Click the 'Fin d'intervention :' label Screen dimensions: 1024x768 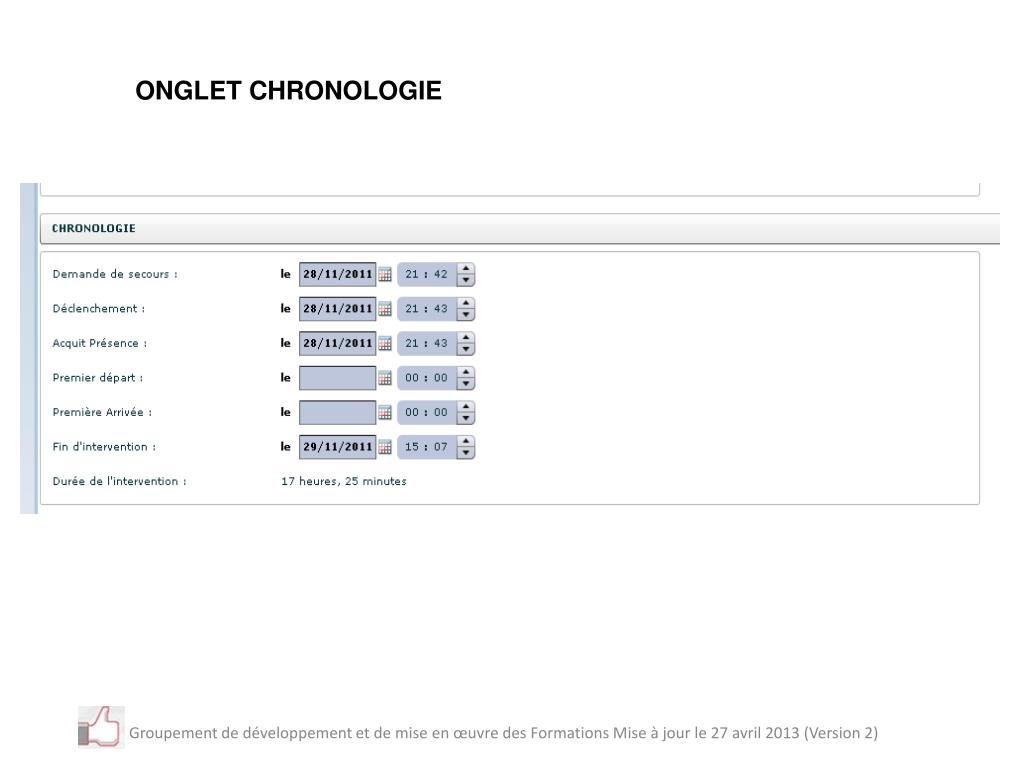(104, 447)
